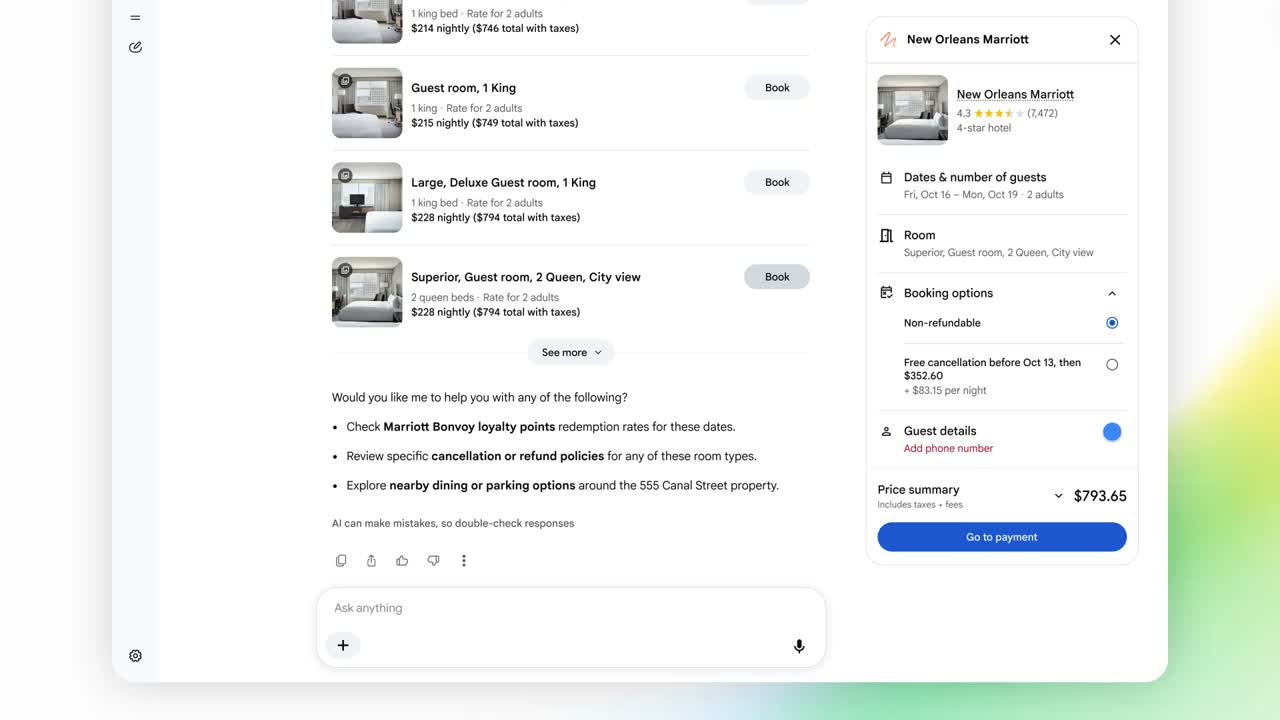Go to payment for the booking
The width and height of the screenshot is (1280, 720).
coord(1002,537)
